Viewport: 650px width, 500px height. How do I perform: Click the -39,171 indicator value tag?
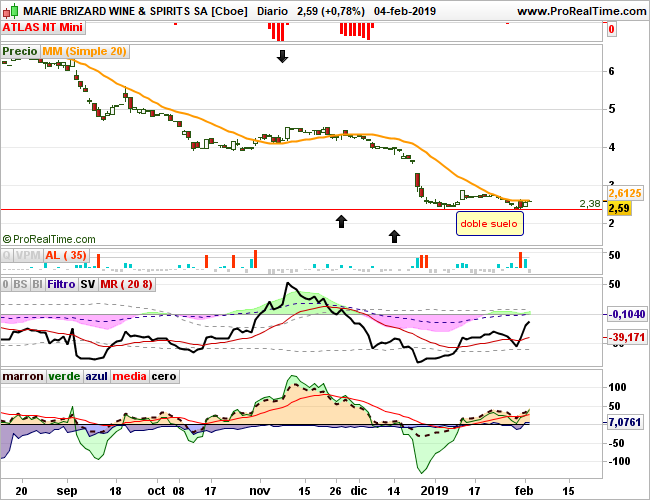626,337
